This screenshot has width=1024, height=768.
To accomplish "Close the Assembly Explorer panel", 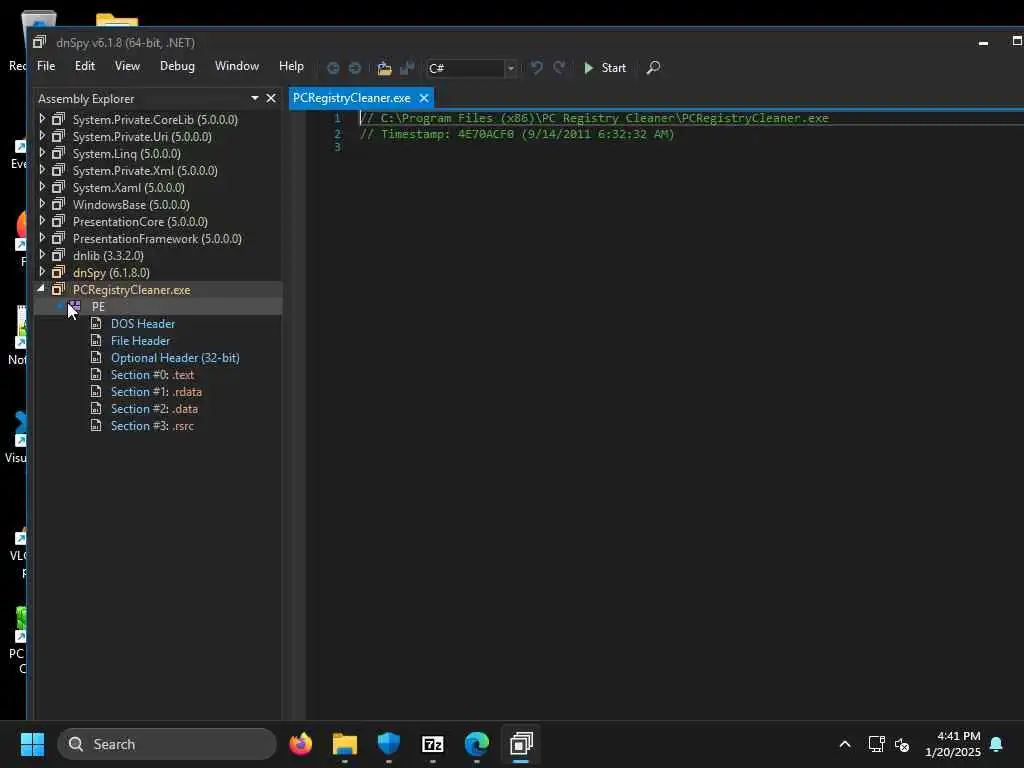I will 271,98.
